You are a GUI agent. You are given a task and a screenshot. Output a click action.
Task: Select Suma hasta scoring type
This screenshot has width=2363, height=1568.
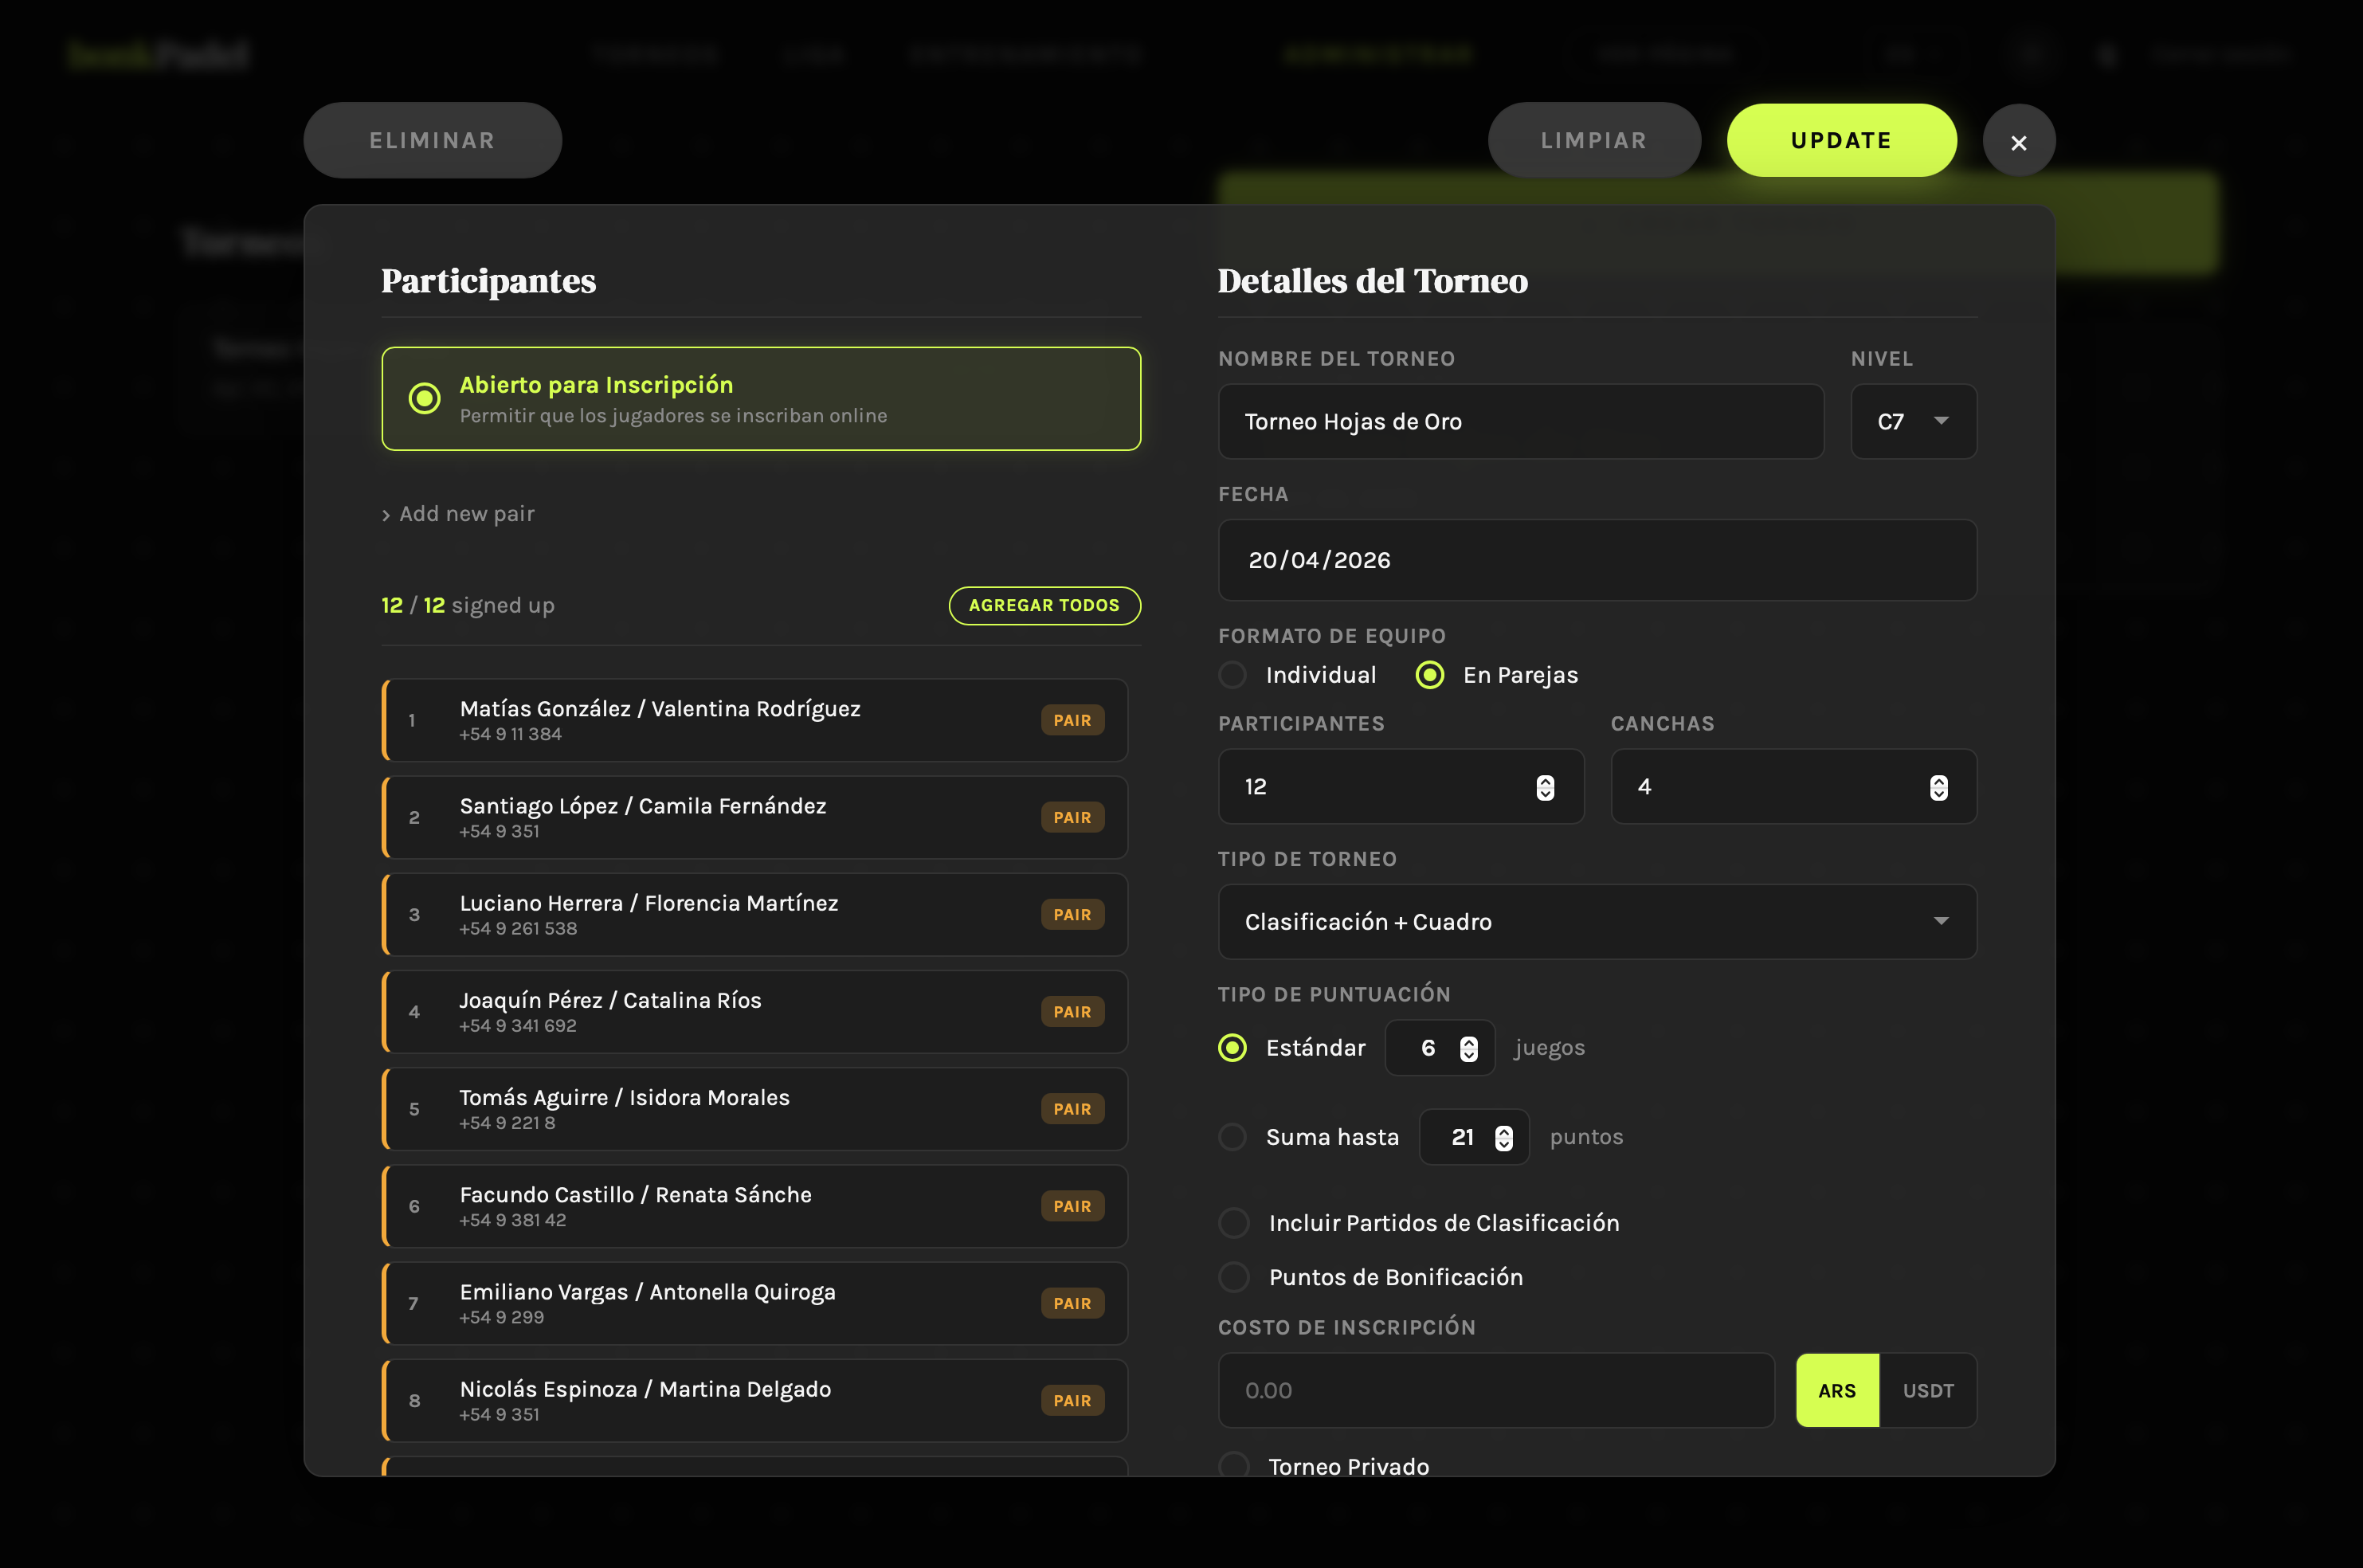tap(1232, 1137)
